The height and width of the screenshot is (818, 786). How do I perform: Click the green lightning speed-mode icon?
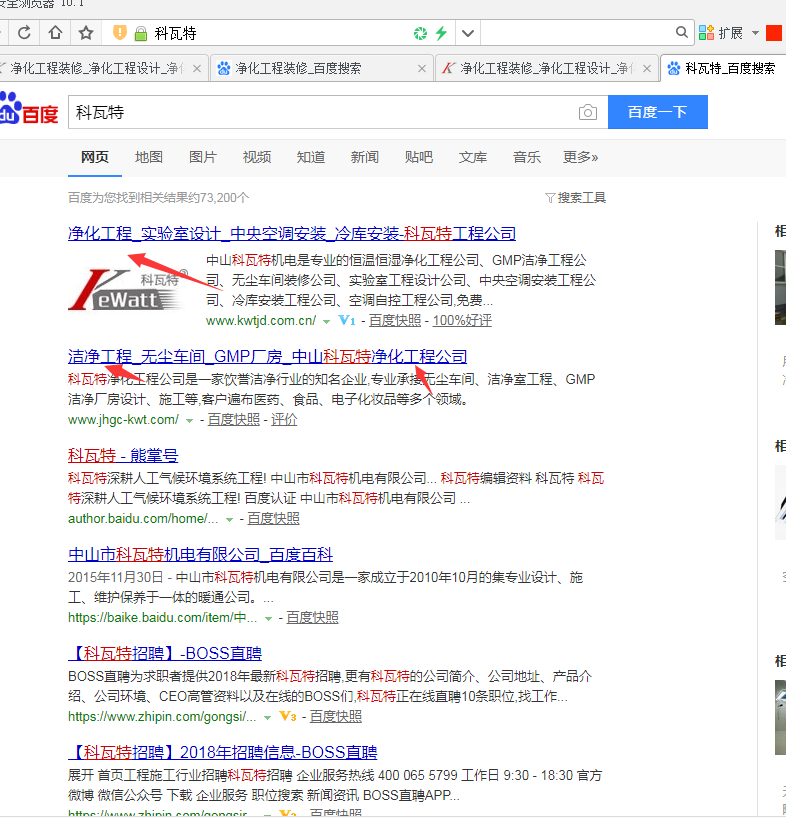click(x=441, y=33)
